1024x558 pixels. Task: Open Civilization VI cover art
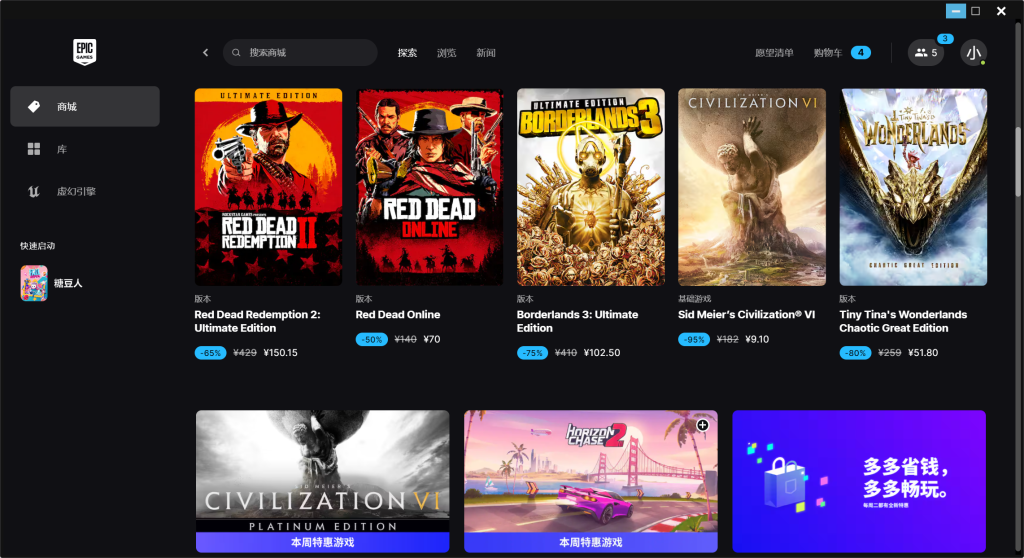point(752,187)
